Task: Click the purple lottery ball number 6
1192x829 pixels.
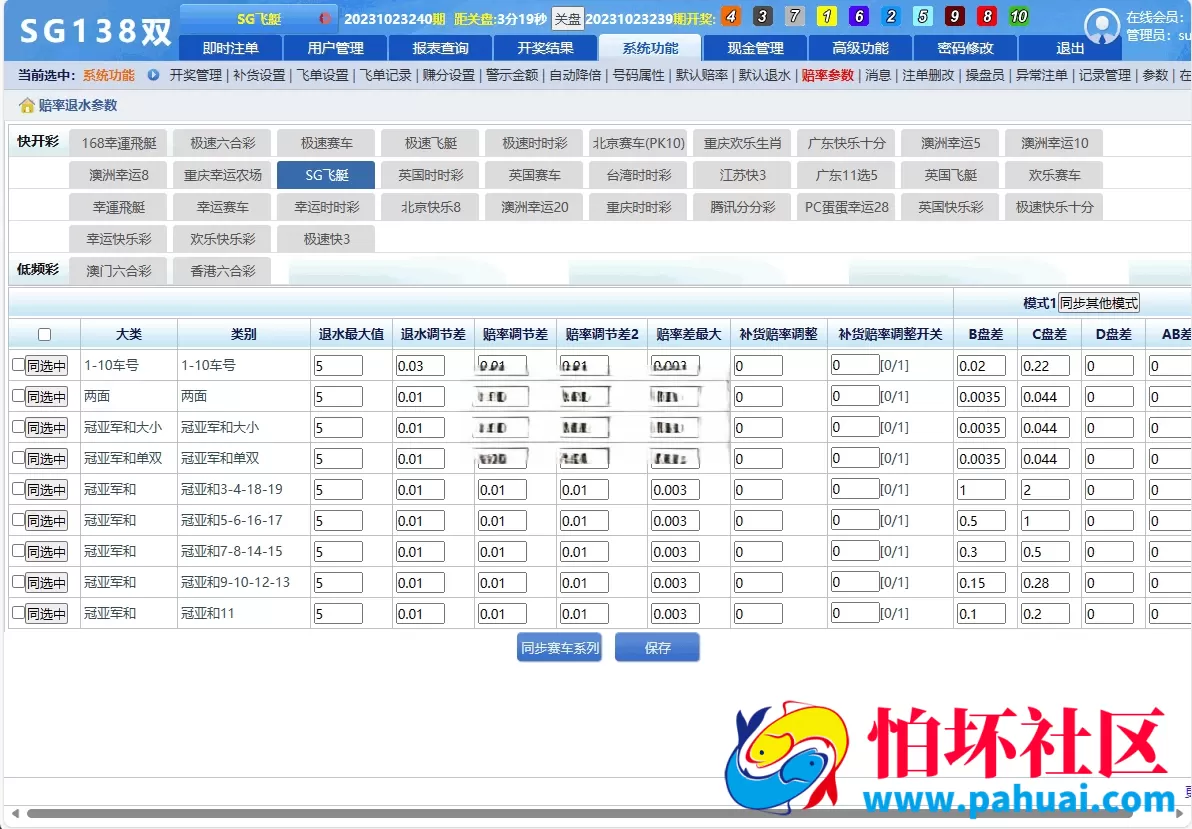Action: coord(859,16)
